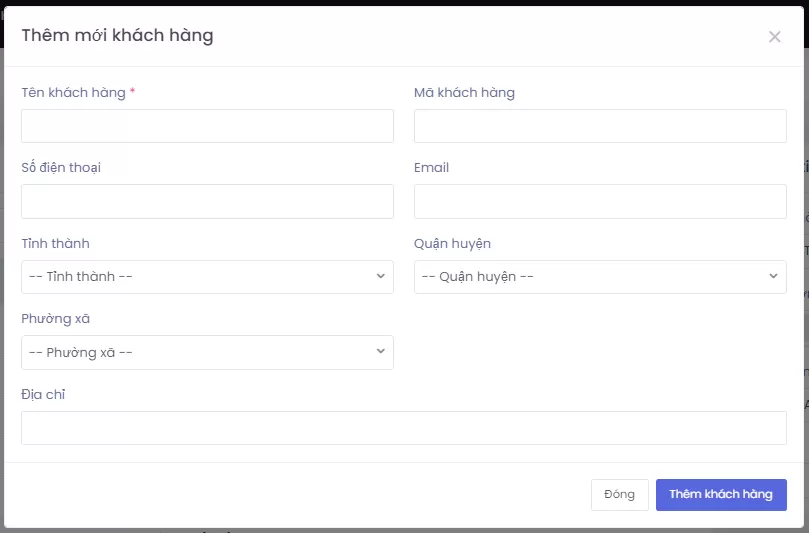Click the Phường xã label above dropdown
This screenshot has width=809, height=533.
[x=55, y=319]
